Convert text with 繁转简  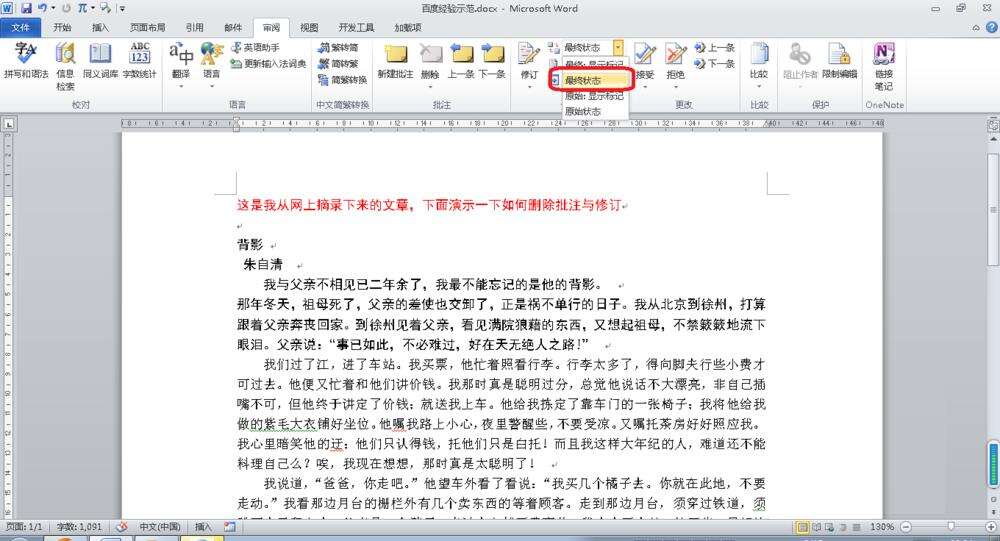338,48
